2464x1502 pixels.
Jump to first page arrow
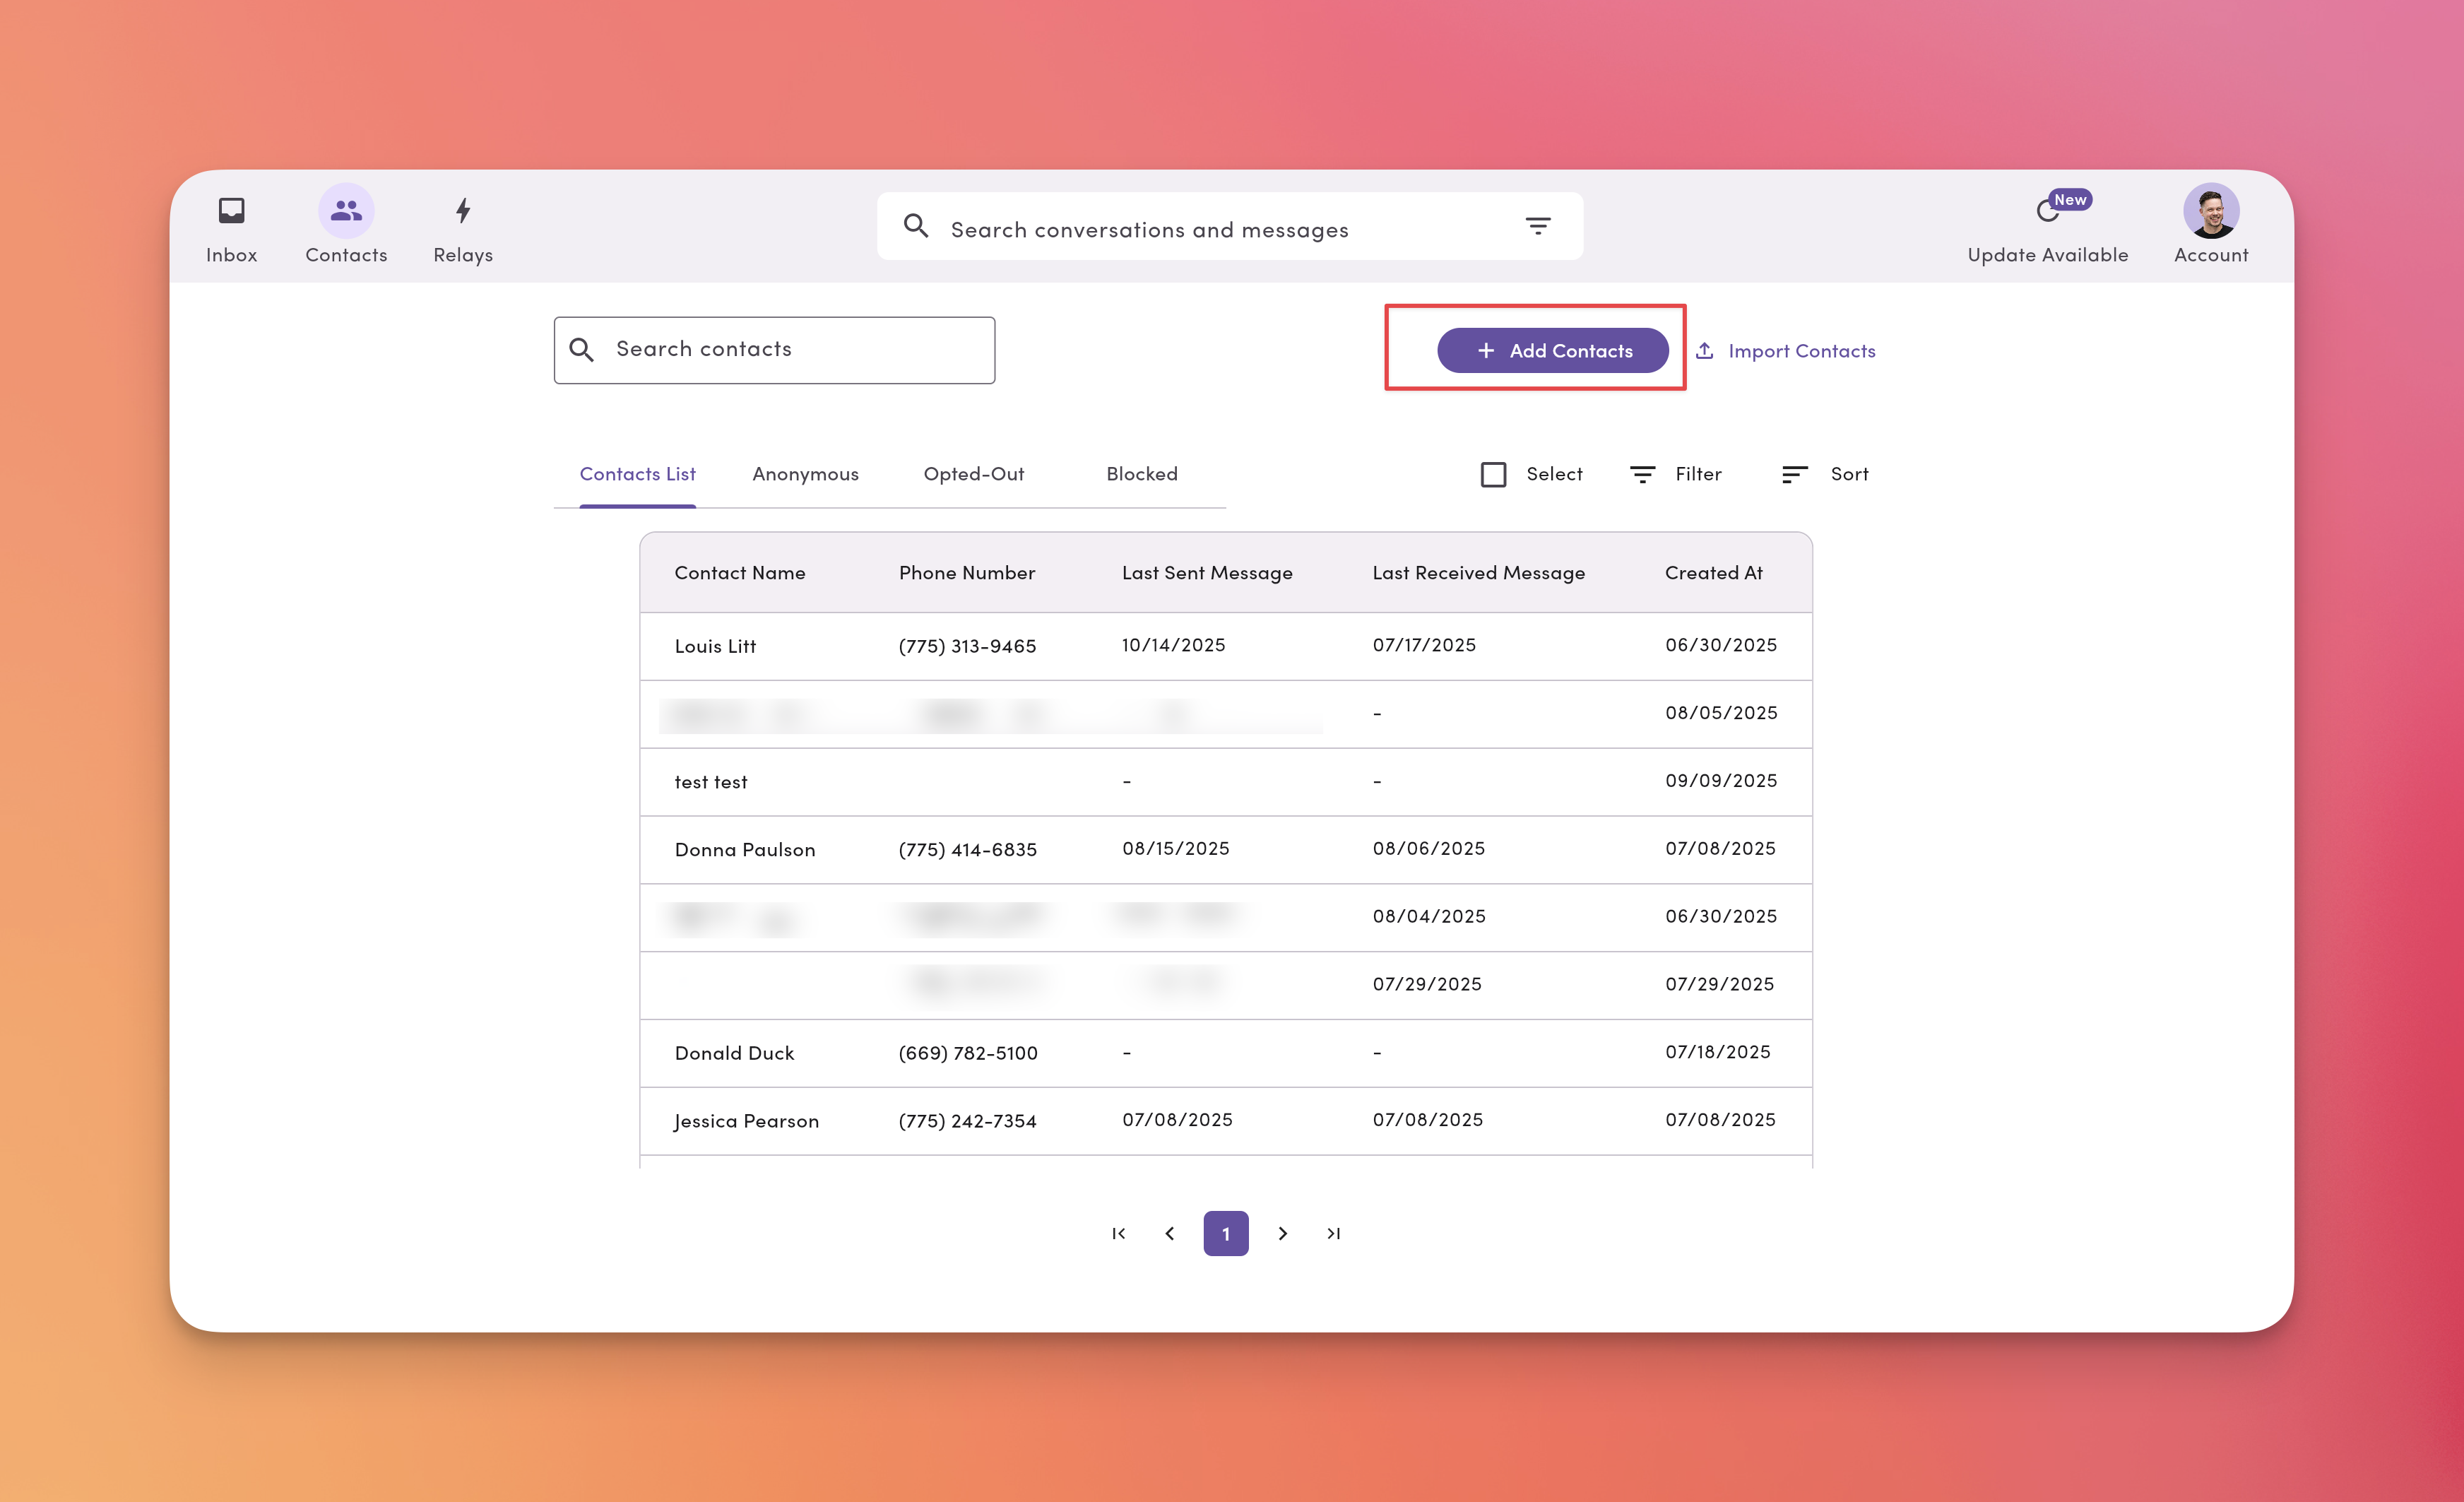pos(1119,1233)
